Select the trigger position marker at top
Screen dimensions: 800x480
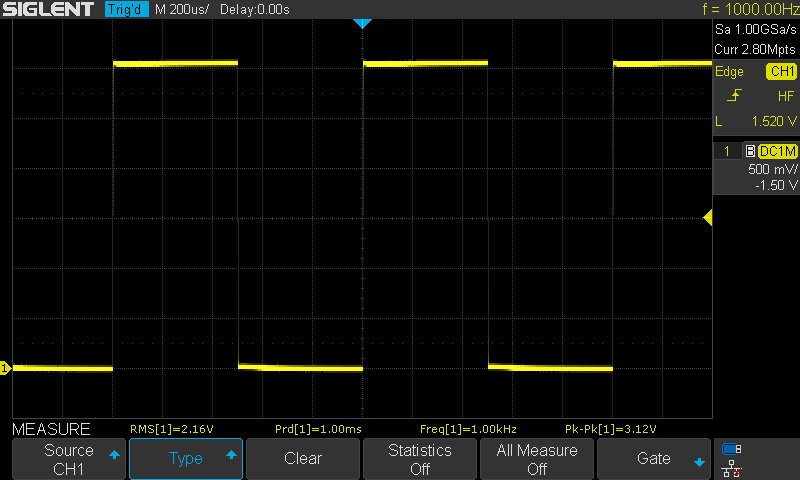pos(362,23)
